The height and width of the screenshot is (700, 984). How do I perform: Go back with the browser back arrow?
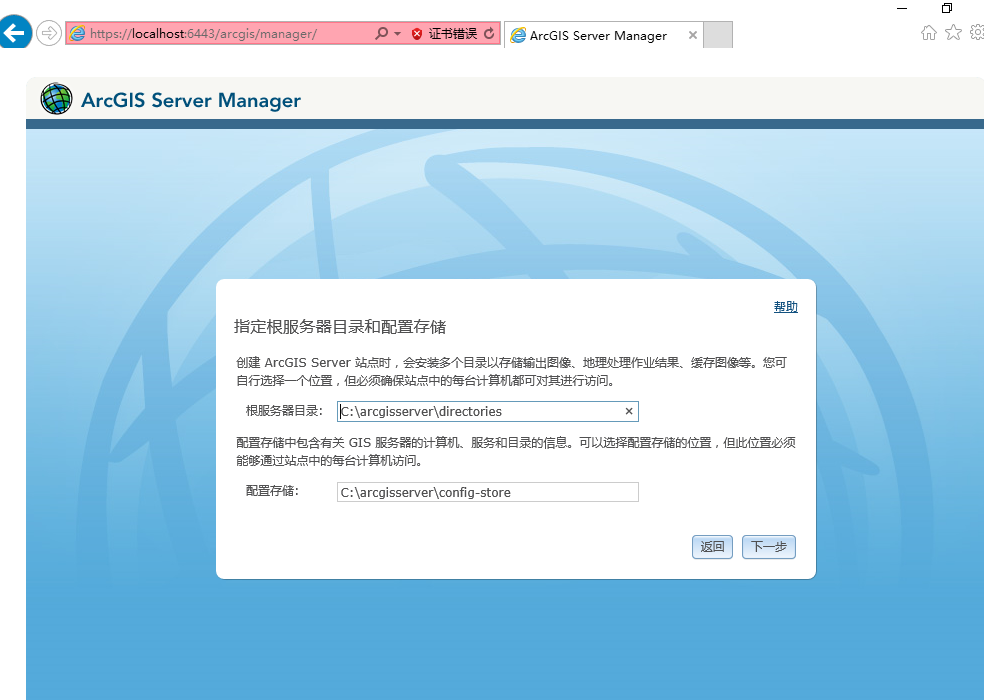tap(14, 32)
